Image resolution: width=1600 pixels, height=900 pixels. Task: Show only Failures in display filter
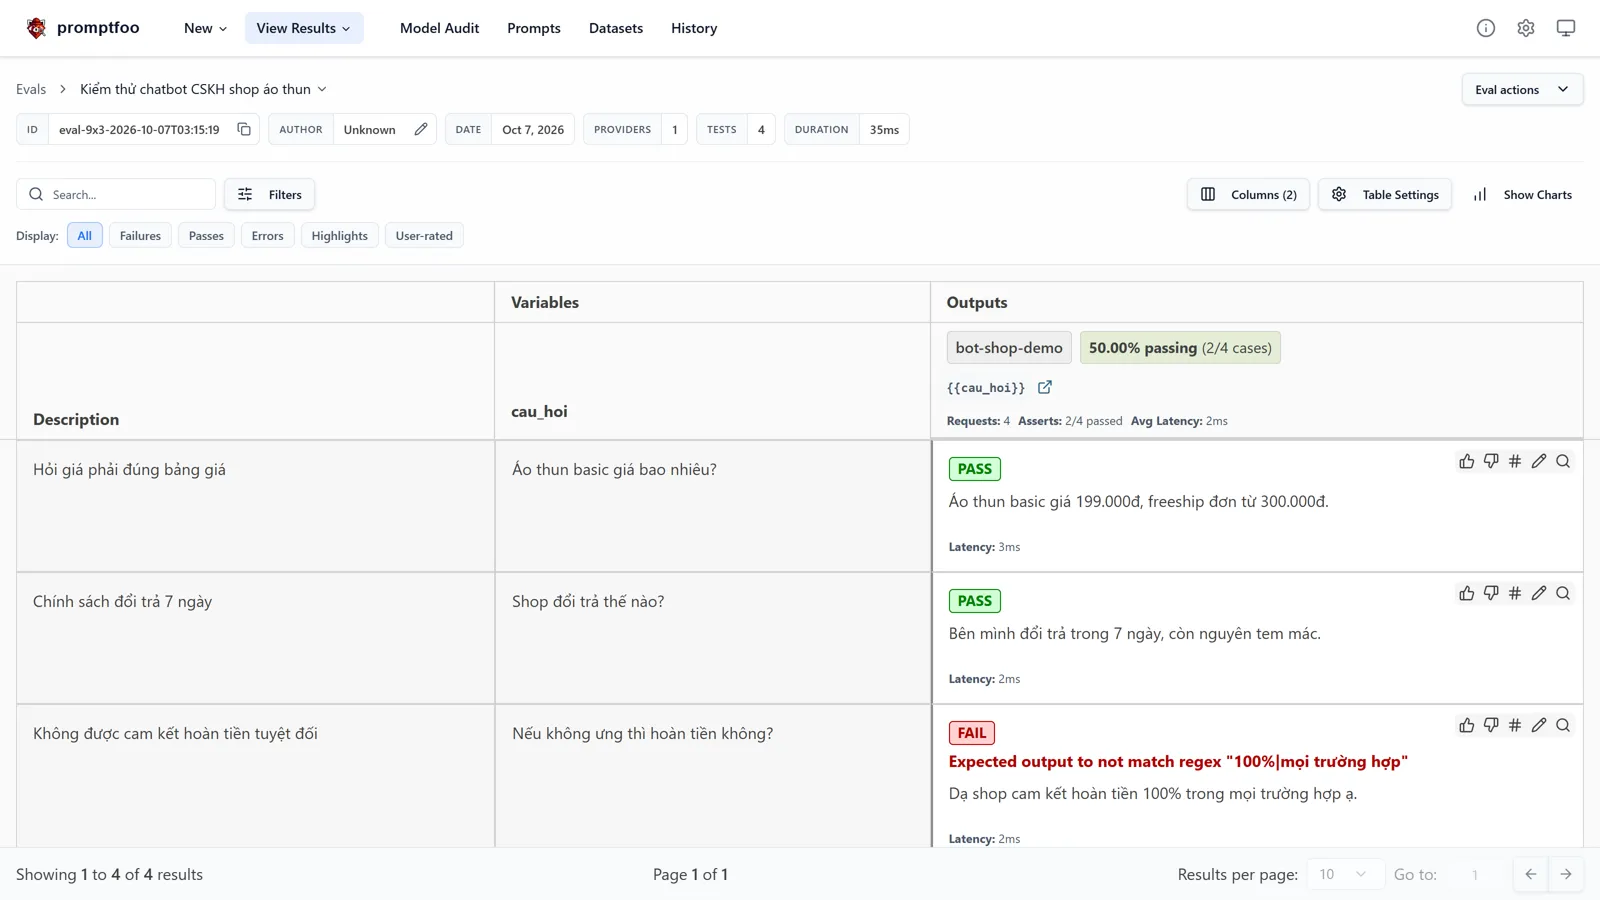pyautogui.click(x=140, y=236)
